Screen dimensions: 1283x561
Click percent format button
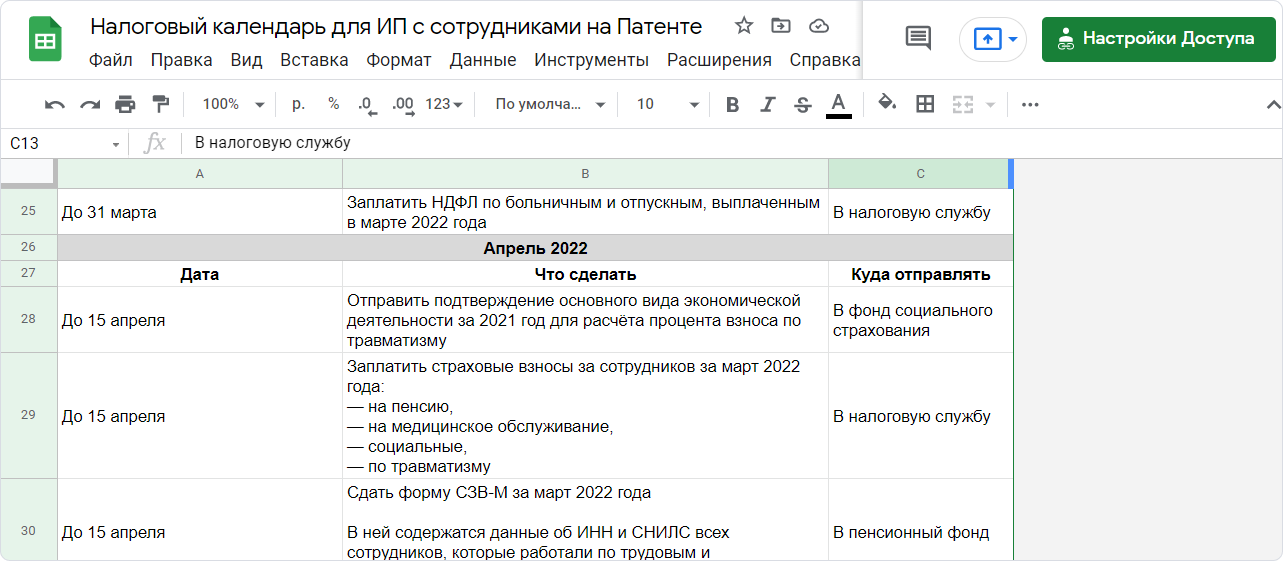click(x=333, y=104)
